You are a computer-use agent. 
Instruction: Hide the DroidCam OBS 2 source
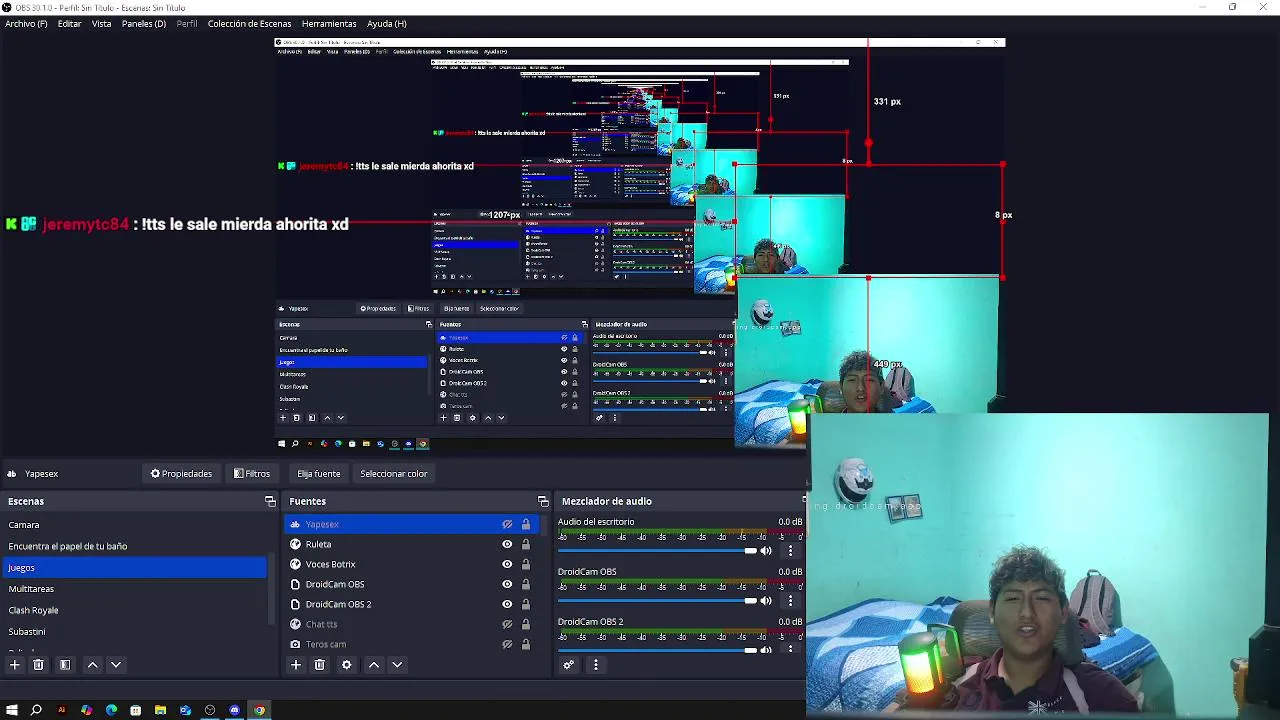click(x=507, y=604)
